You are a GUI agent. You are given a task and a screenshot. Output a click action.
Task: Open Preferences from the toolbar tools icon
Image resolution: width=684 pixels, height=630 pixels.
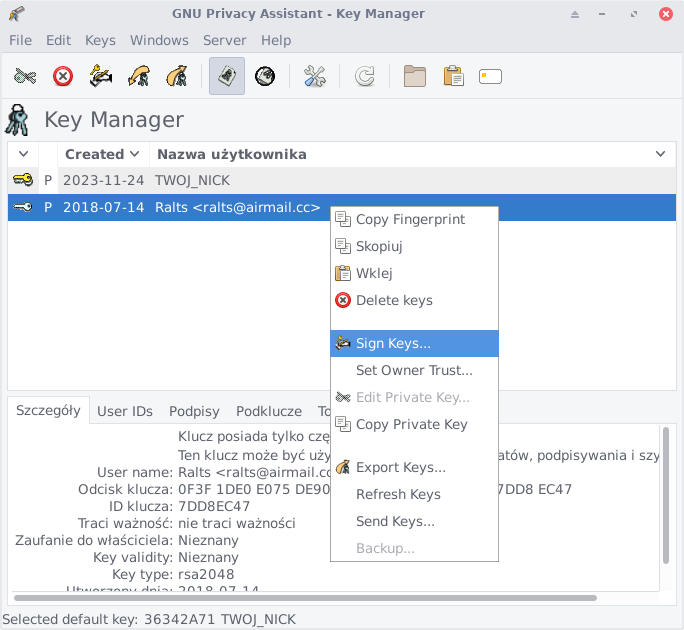coord(315,76)
